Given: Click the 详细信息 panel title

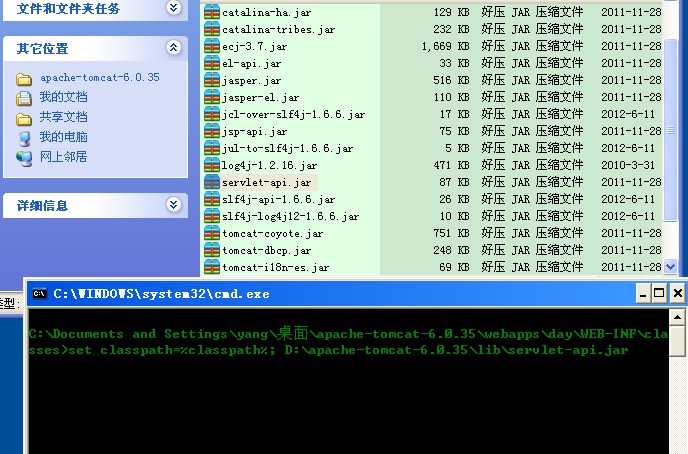Looking at the screenshot, I should point(42,205).
